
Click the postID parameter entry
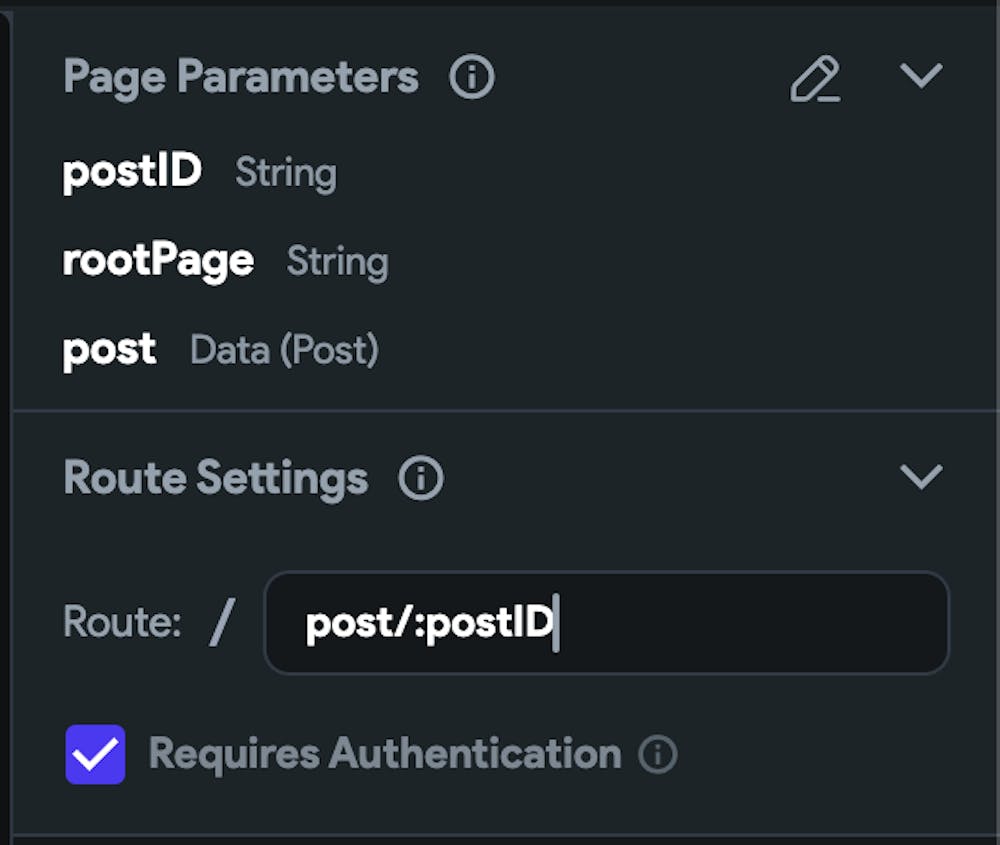tap(131, 171)
